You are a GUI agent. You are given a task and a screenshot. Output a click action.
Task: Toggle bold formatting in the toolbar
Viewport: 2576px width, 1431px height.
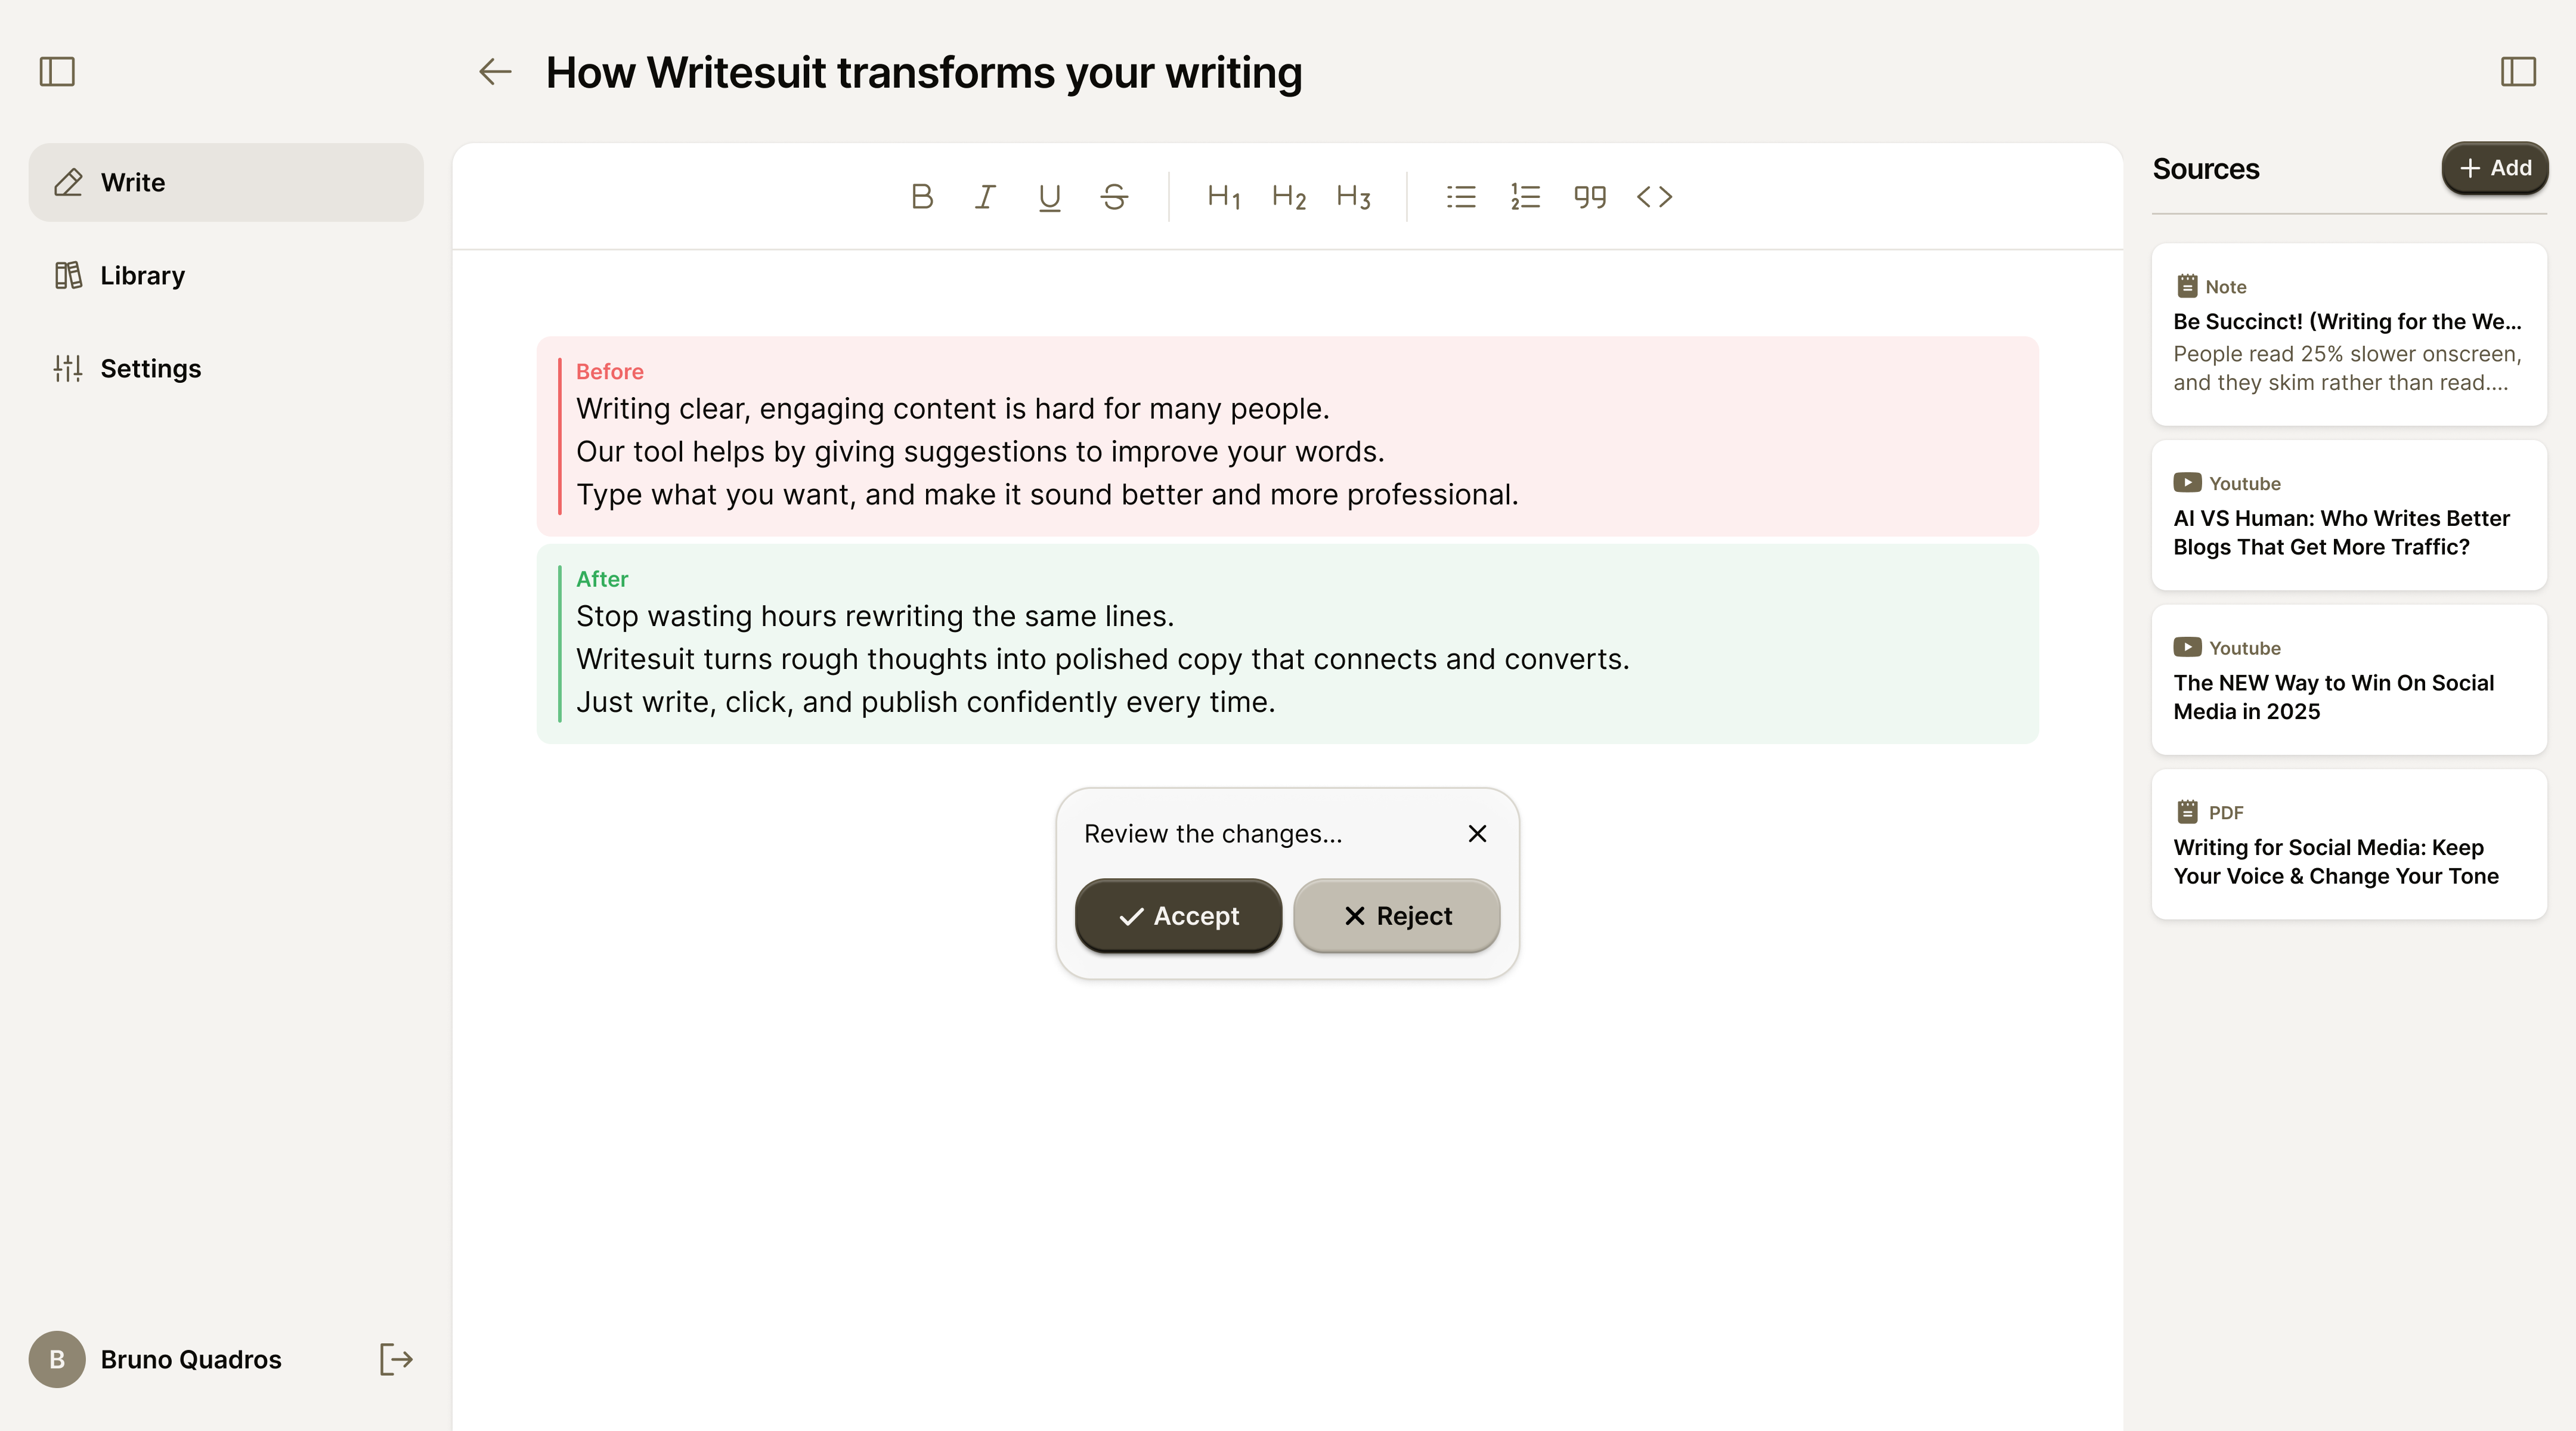tap(921, 196)
